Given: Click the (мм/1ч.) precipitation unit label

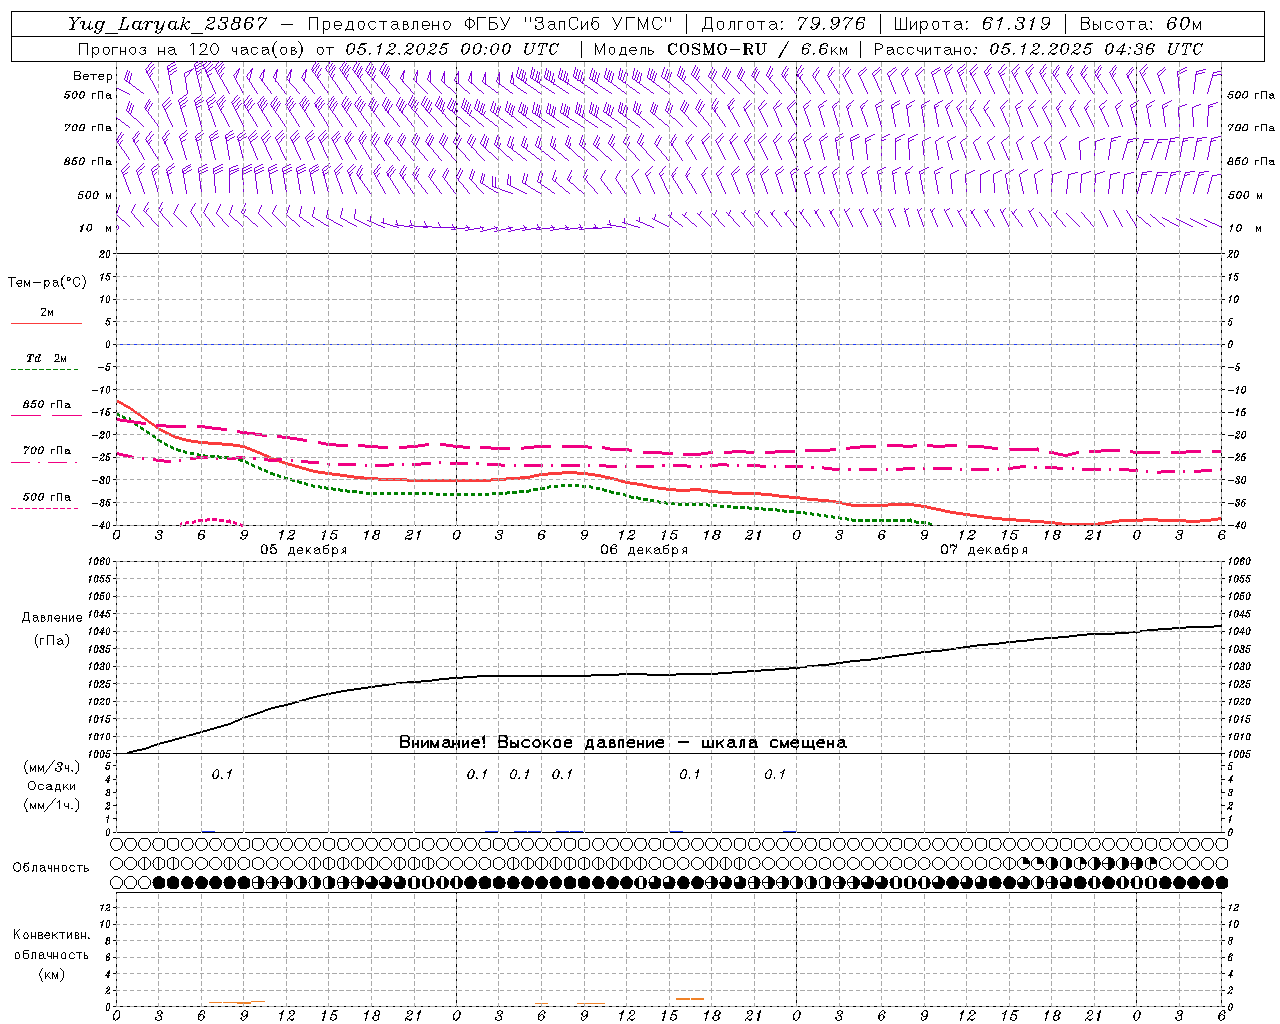Looking at the screenshot, I should pyautogui.click(x=52, y=805).
